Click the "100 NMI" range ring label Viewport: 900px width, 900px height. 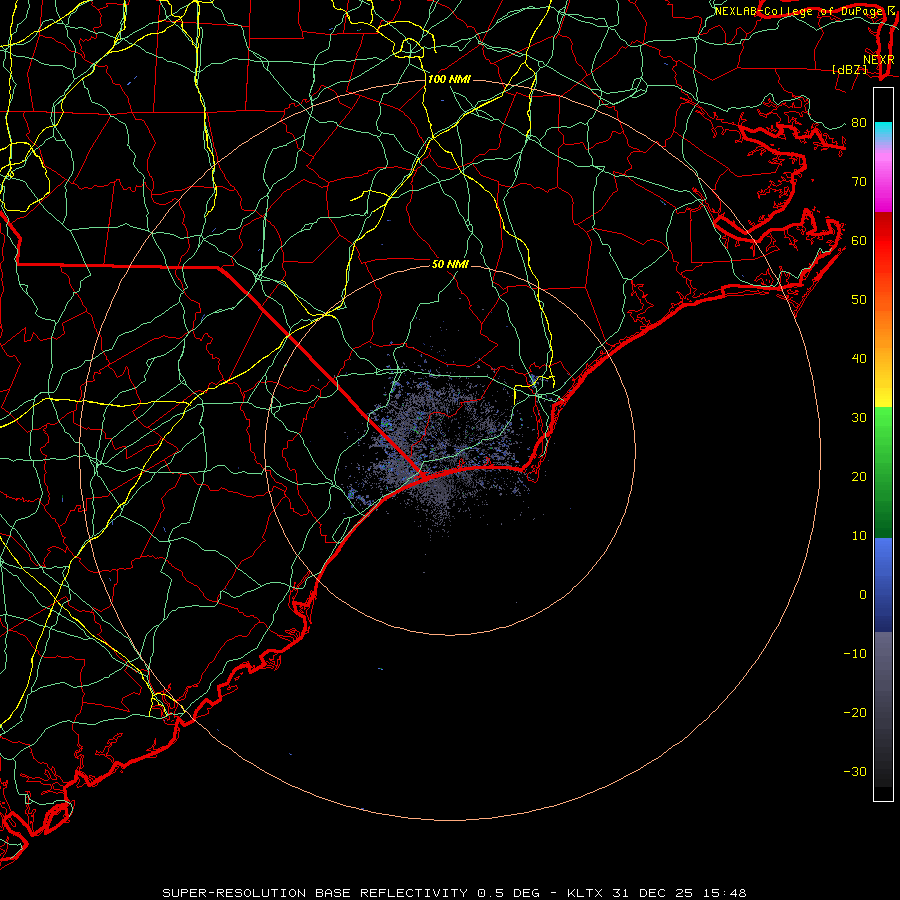pos(449,79)
